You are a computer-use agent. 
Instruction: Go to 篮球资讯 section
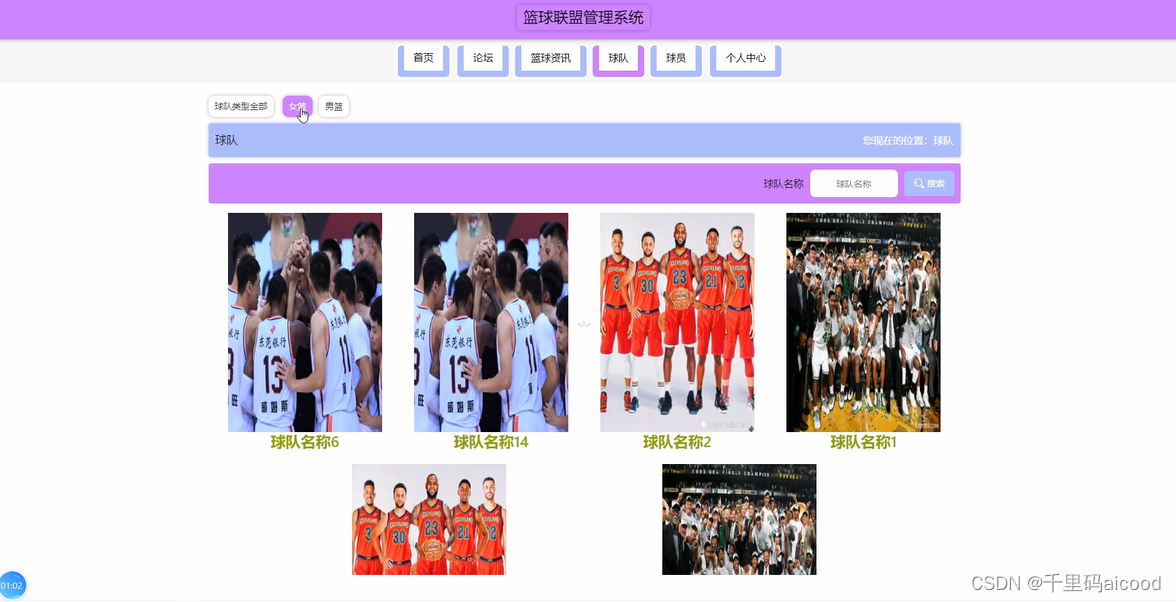coord(550,59)
